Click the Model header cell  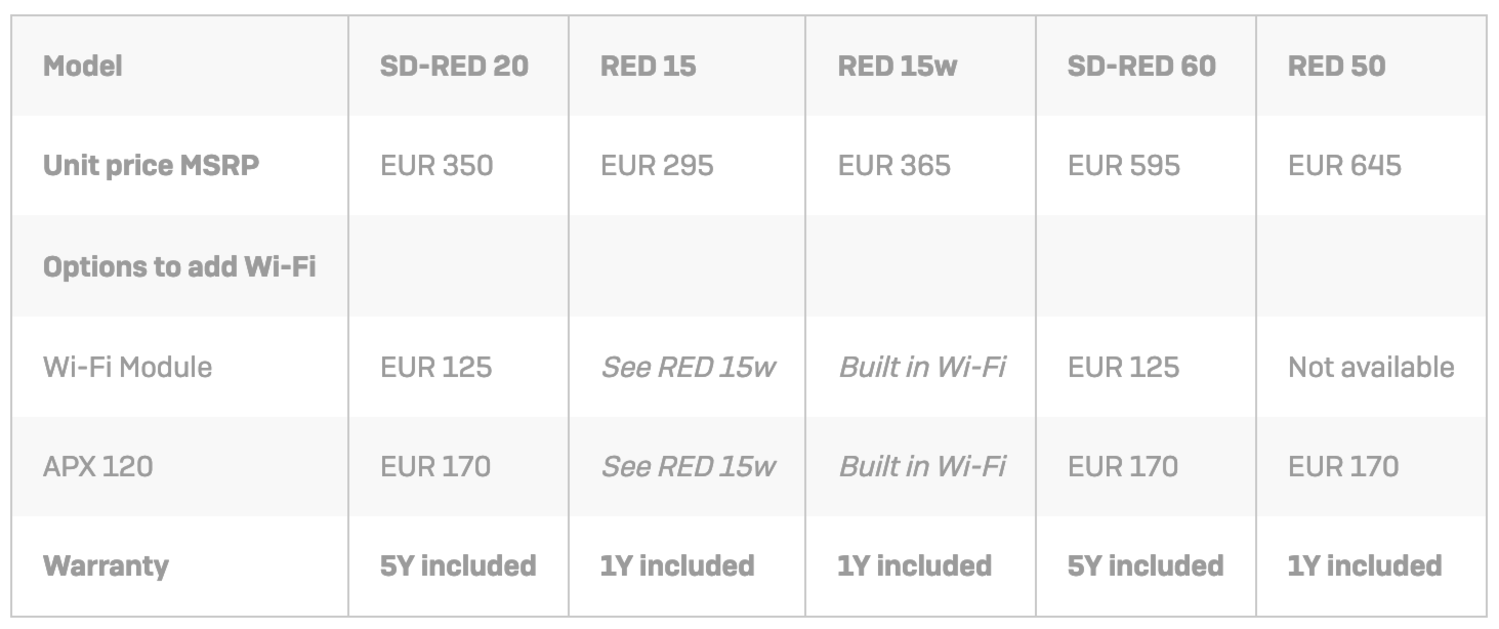click(x=83, y=66)
